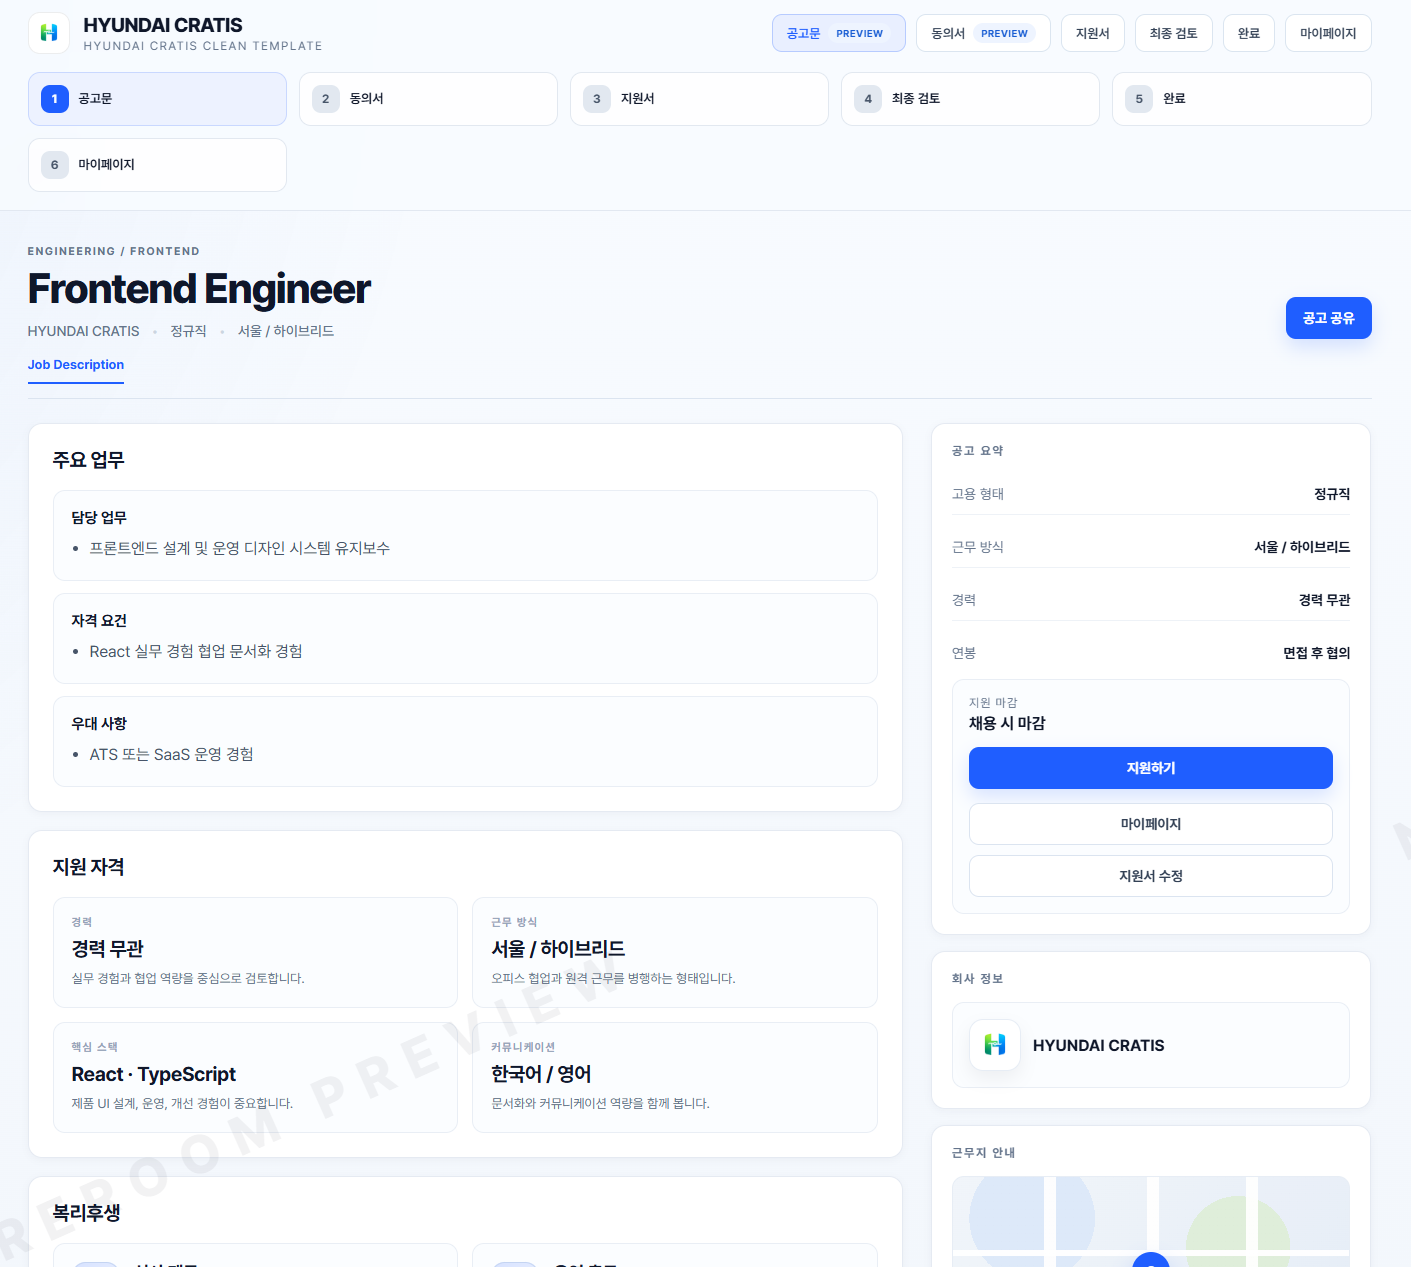This screenshot has width=1411, height=1267.
Task: Jump to step 3 지원서
Action: coord(699,99)
